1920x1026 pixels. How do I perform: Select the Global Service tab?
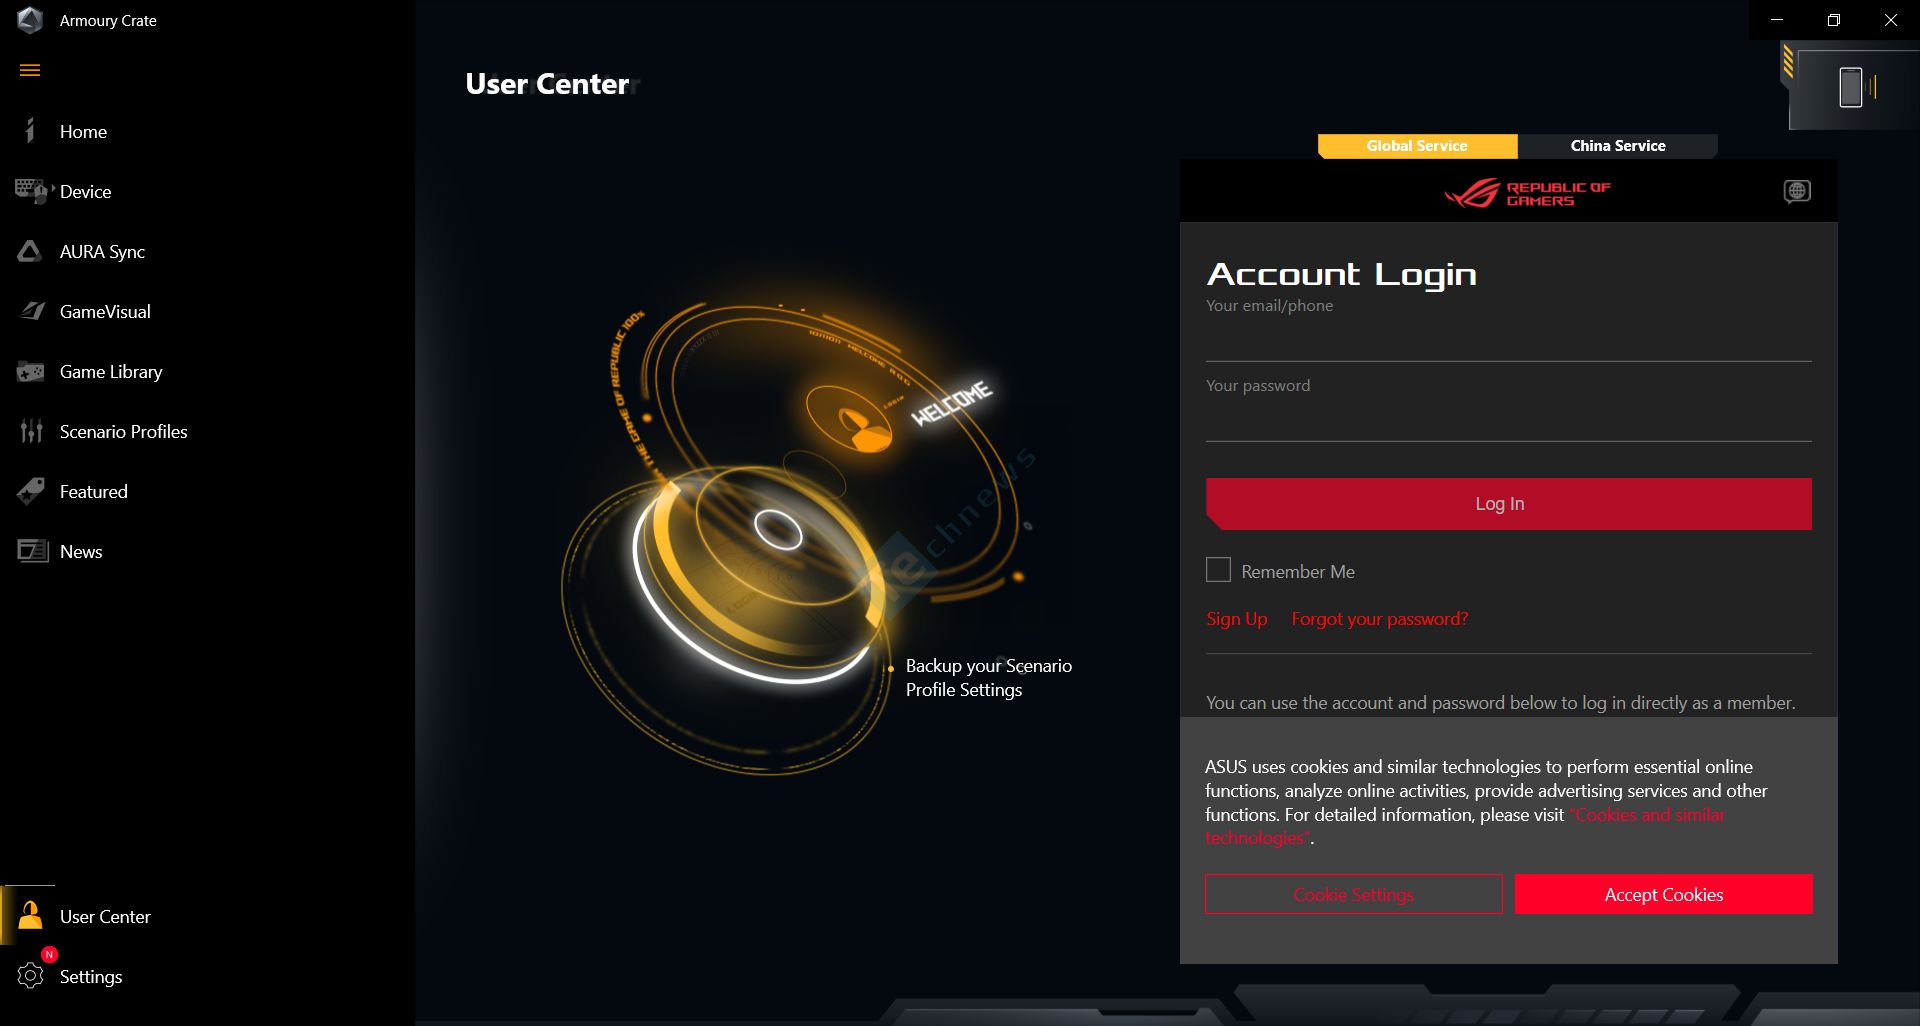pos(1417,146)
